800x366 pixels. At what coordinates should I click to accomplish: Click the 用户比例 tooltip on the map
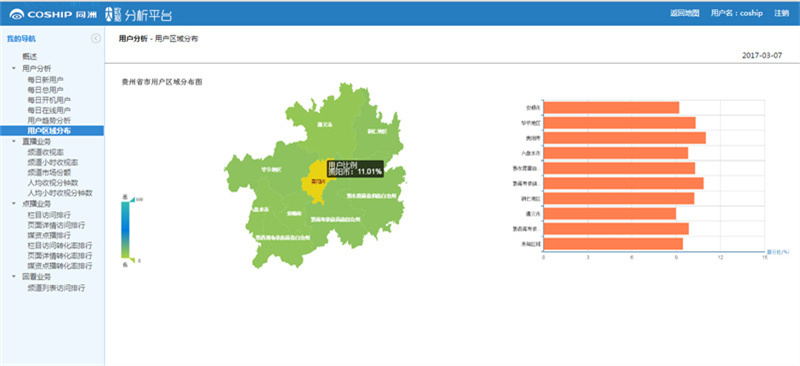click(355, 168)
